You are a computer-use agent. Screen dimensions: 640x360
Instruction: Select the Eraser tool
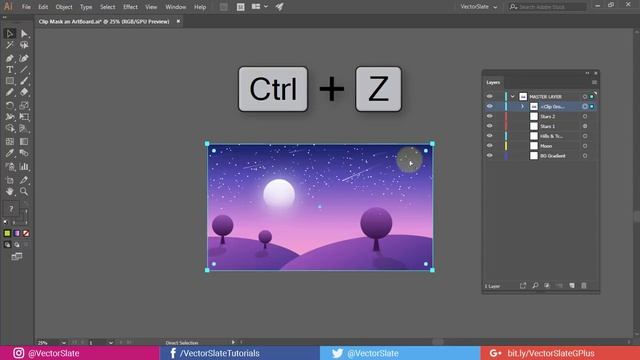24,92
